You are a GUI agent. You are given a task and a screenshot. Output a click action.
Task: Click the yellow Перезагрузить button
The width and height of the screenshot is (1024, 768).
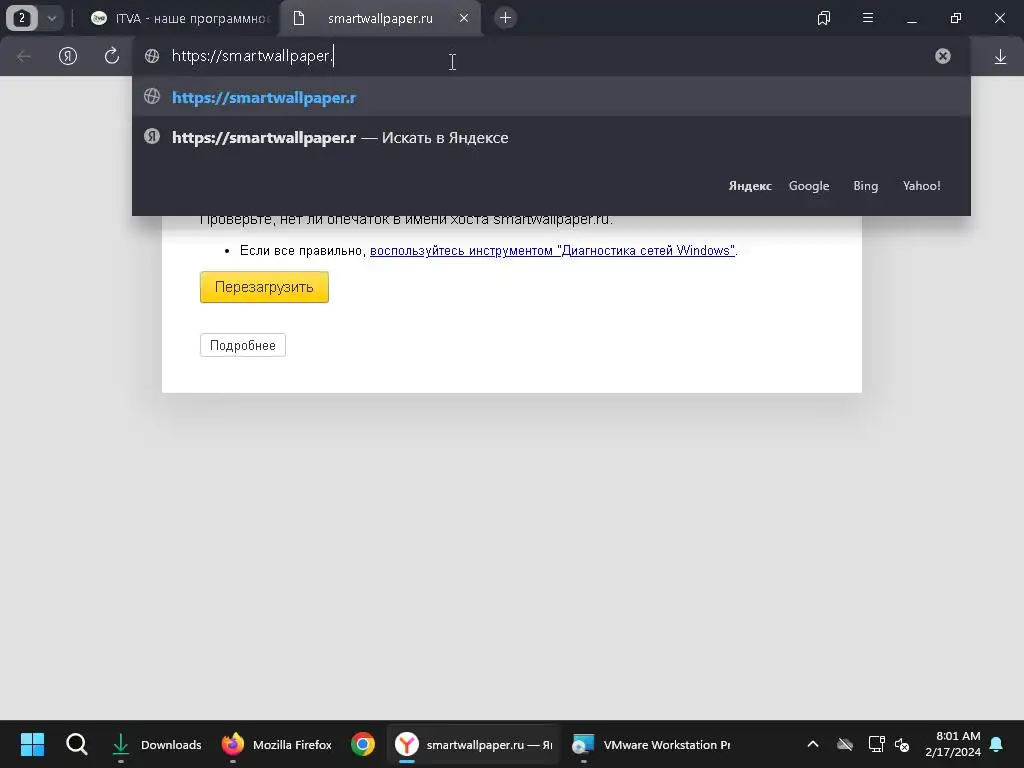tap(264, 287)
